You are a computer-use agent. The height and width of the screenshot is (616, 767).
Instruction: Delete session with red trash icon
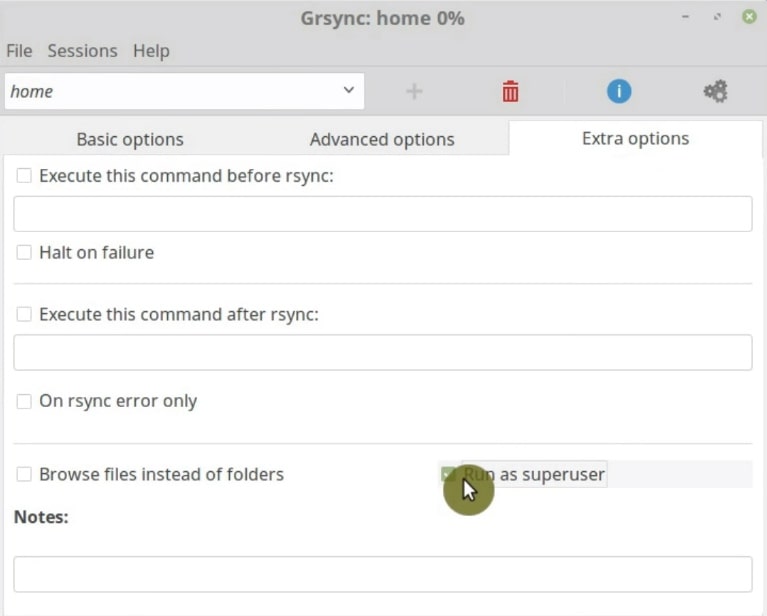(x=510, y=91)
